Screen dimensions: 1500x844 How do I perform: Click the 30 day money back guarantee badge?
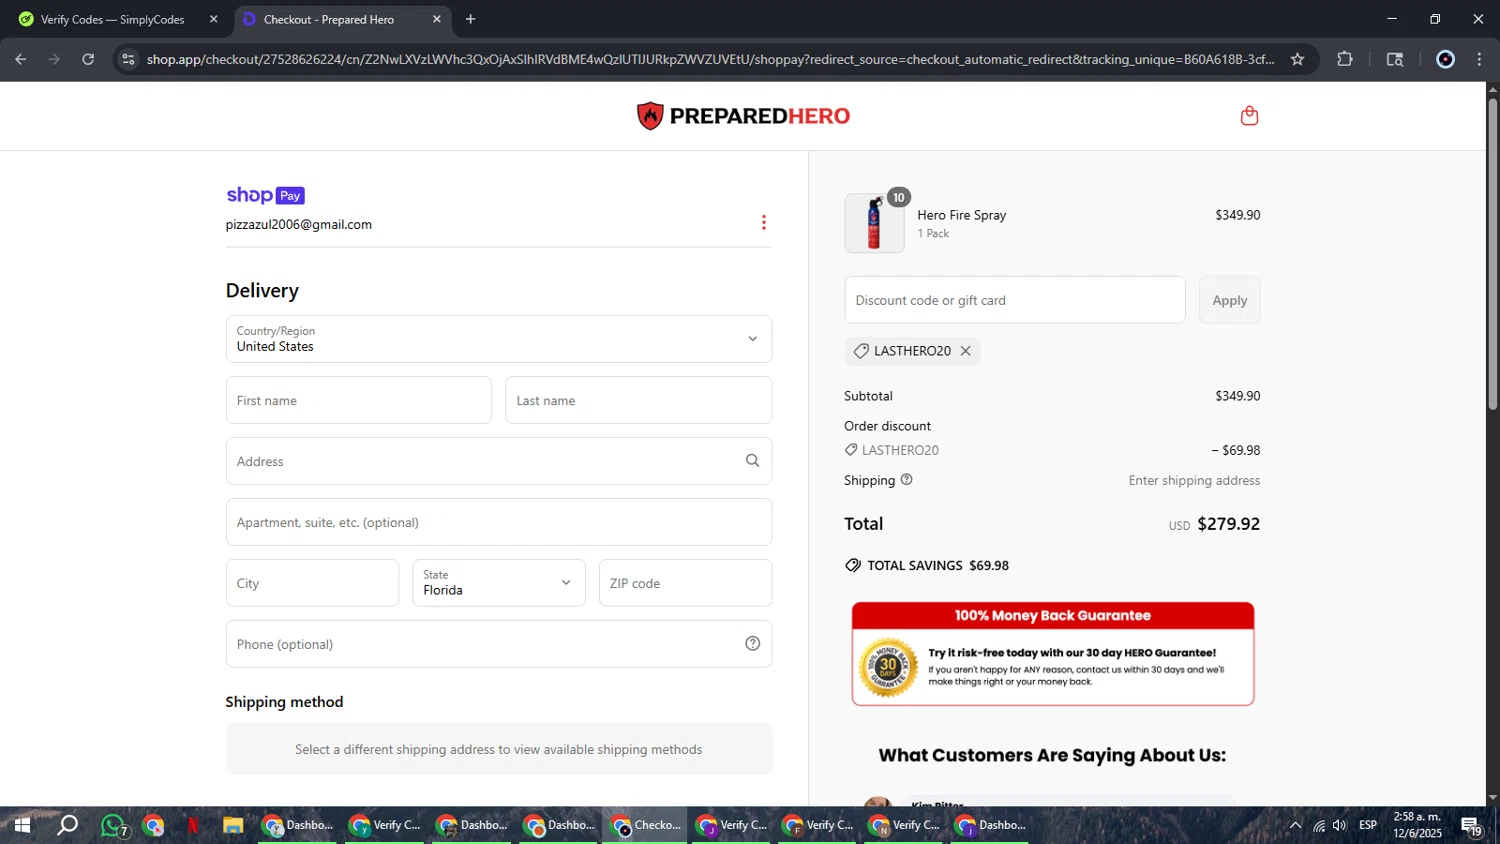pos(888,667)
